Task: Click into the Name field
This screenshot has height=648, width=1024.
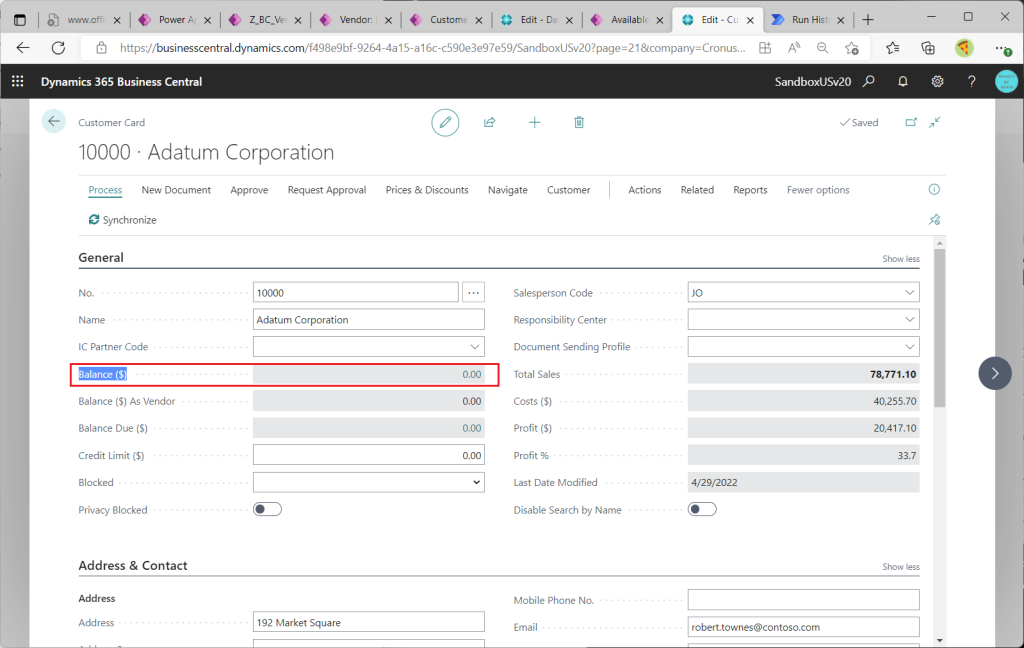Action: pyautogui.click(x=369, y=319)
